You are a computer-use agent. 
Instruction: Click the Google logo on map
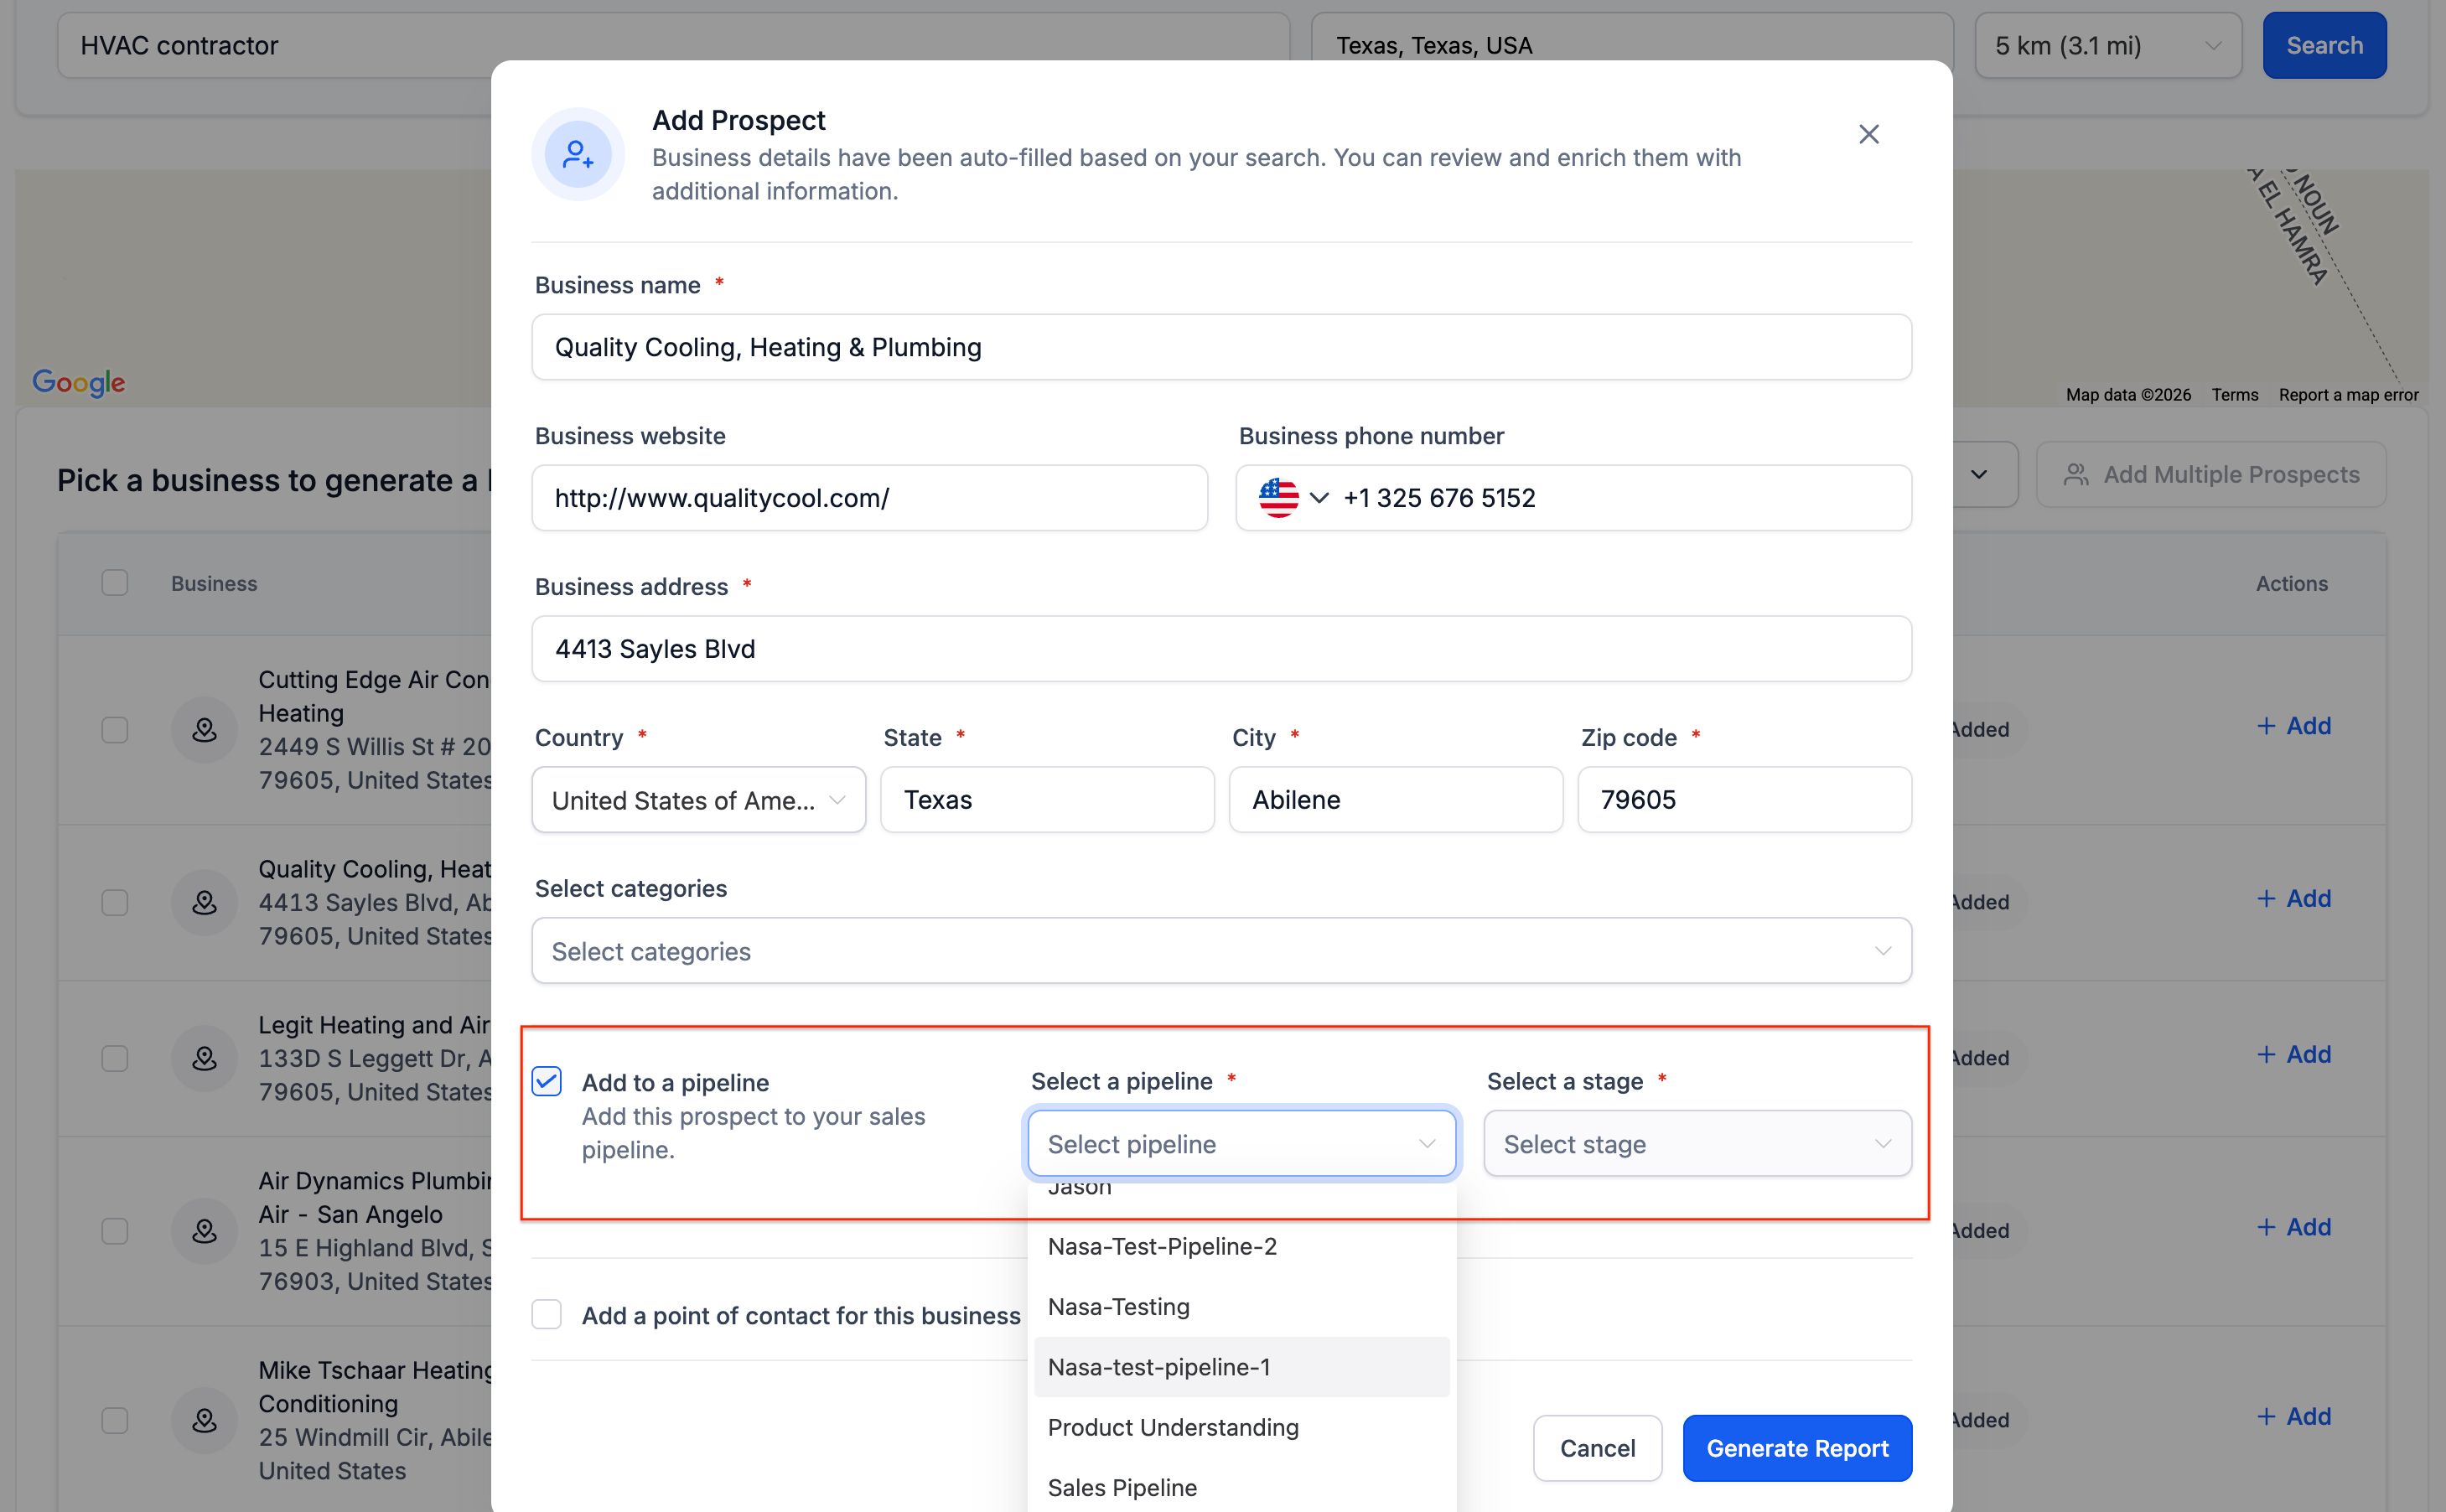pos(78,382)
